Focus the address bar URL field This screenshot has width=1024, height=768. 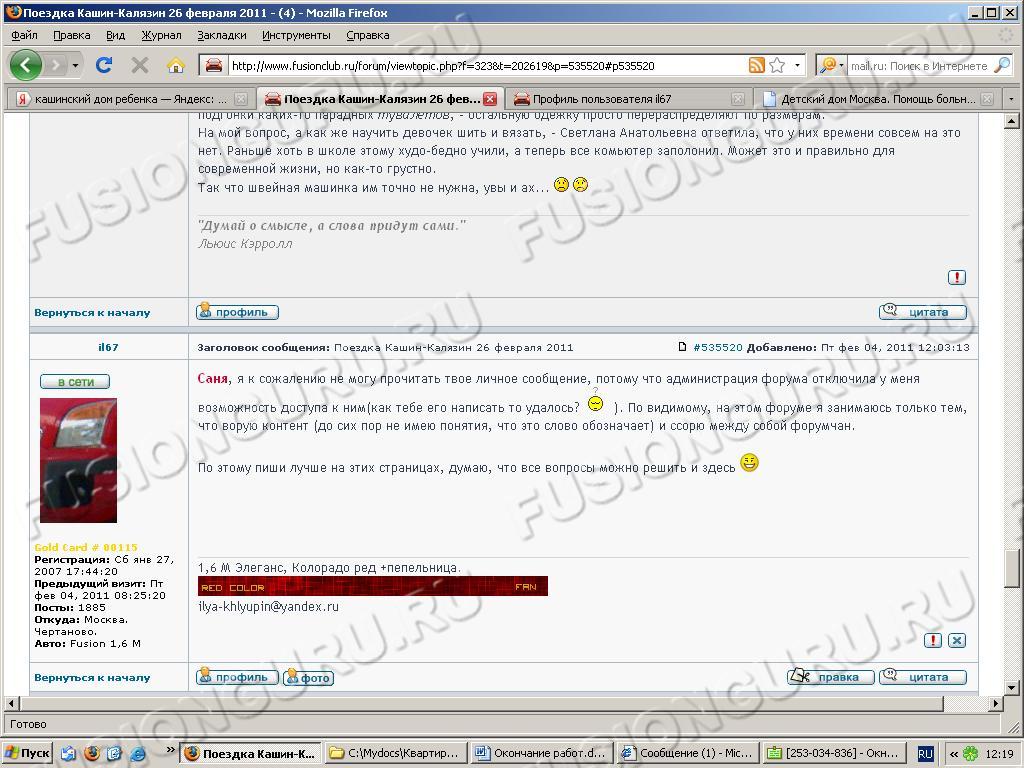(487, 65)
